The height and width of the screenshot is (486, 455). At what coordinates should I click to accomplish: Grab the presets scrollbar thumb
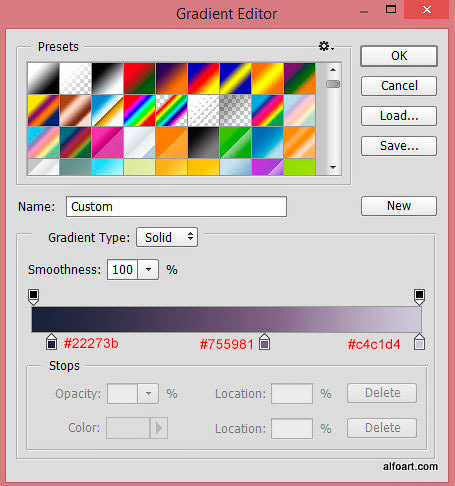pyautogui.click(x=333, y=84)
